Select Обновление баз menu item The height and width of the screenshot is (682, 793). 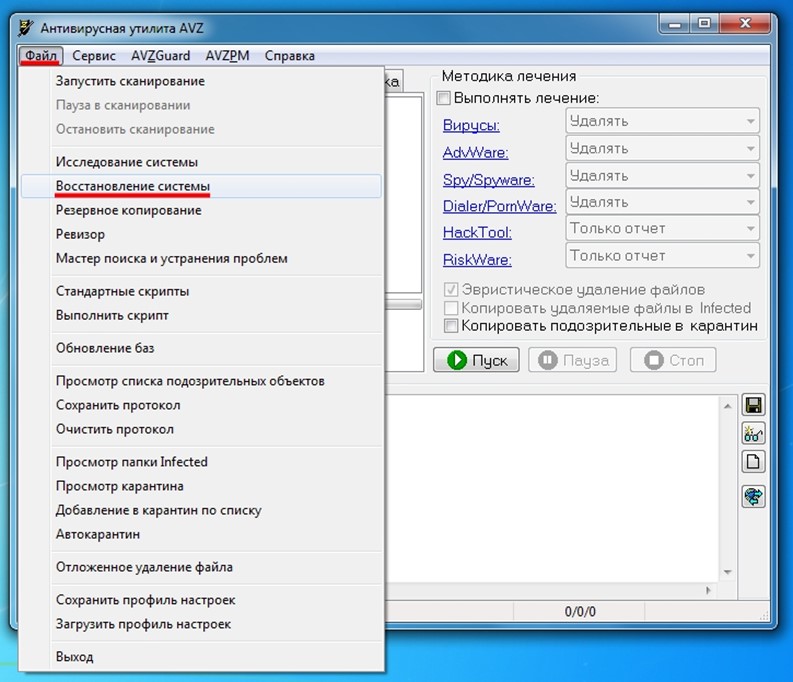(201, 348)
